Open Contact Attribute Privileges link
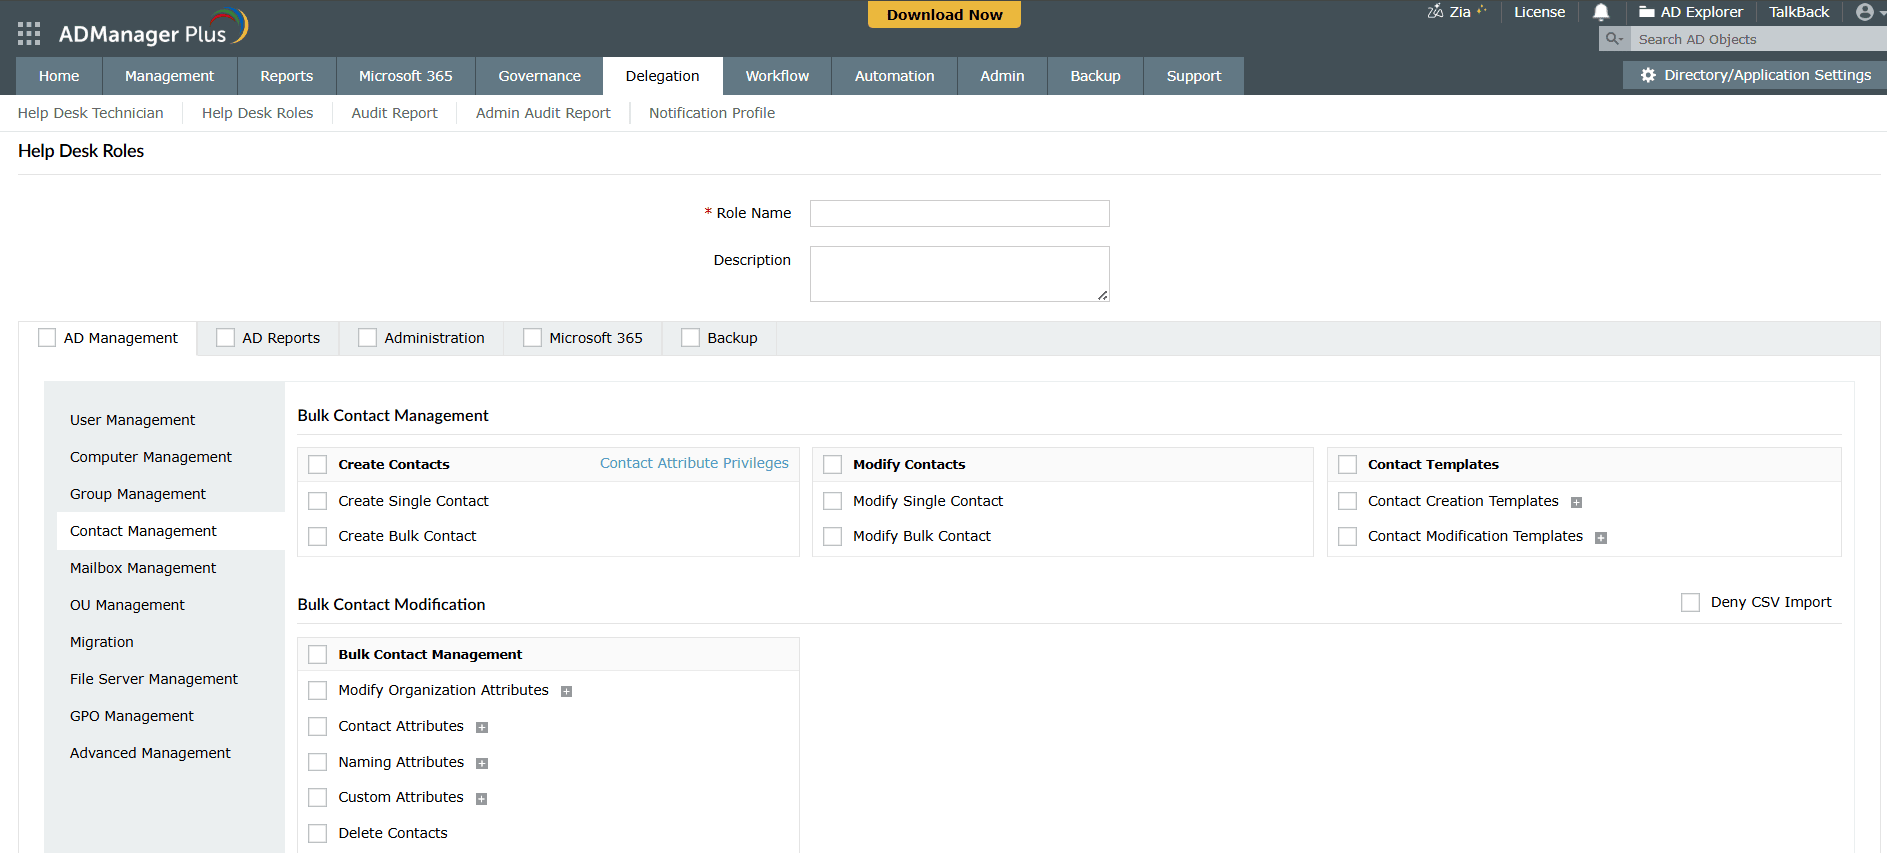The width and height of the screenshot is (1887, 853). [694, 463]
